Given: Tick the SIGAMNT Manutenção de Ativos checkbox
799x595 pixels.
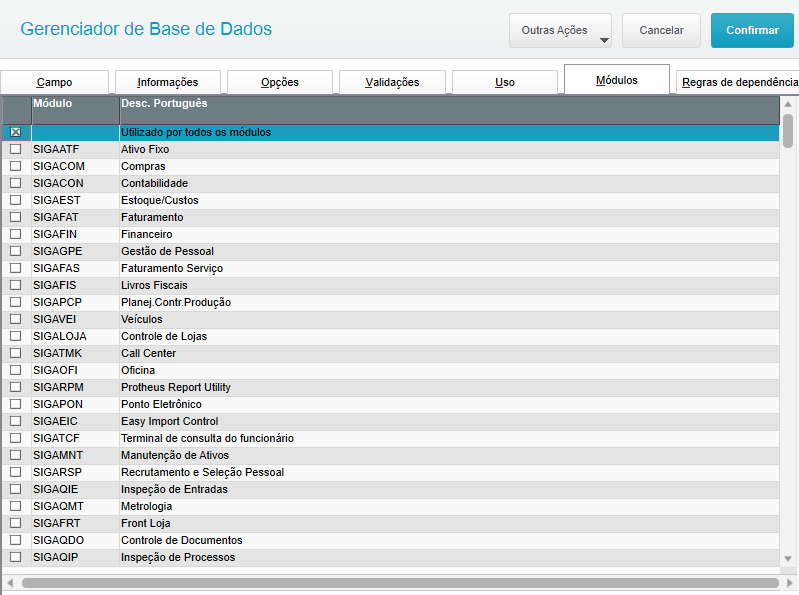Looking at the screenshot, I should point(16,455).
